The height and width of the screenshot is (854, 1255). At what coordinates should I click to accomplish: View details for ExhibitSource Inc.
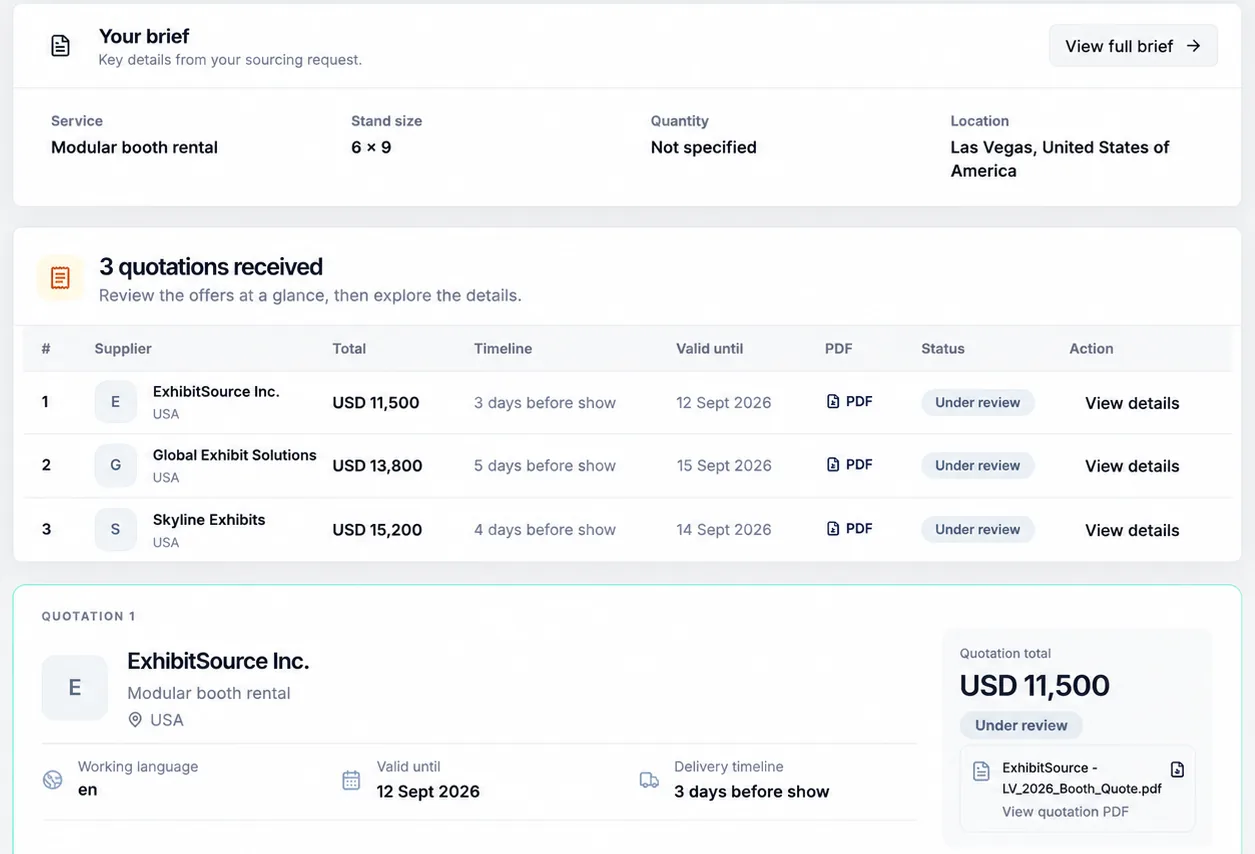tap(1132, 403)
